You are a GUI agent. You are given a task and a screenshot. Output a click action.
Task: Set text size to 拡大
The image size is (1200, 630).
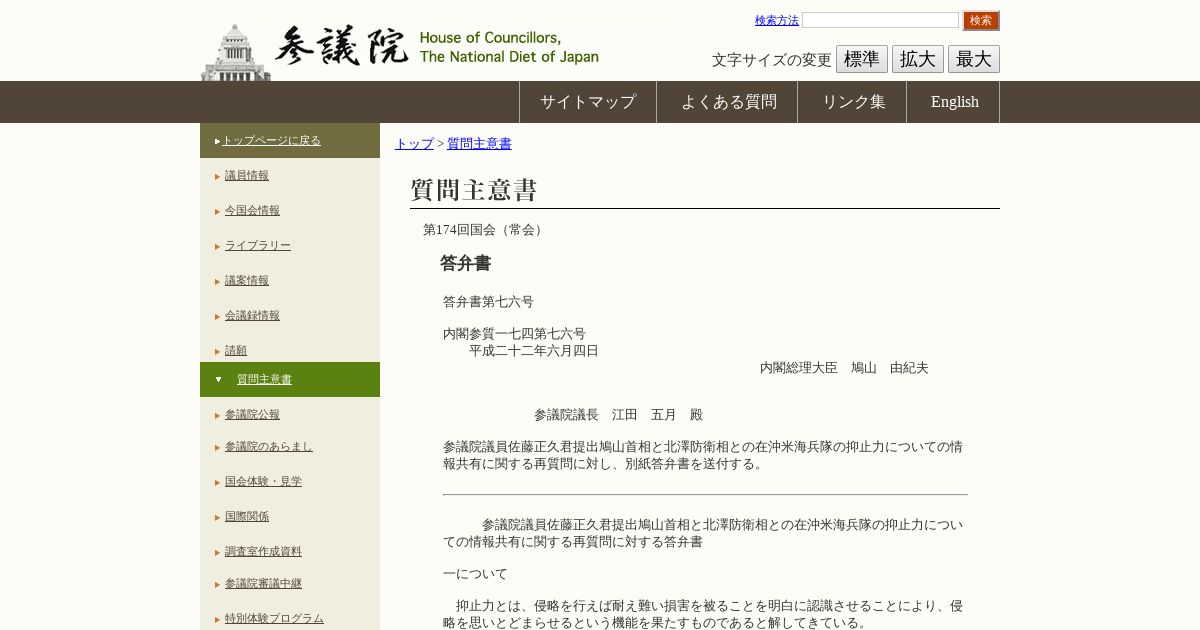(918, 59)
